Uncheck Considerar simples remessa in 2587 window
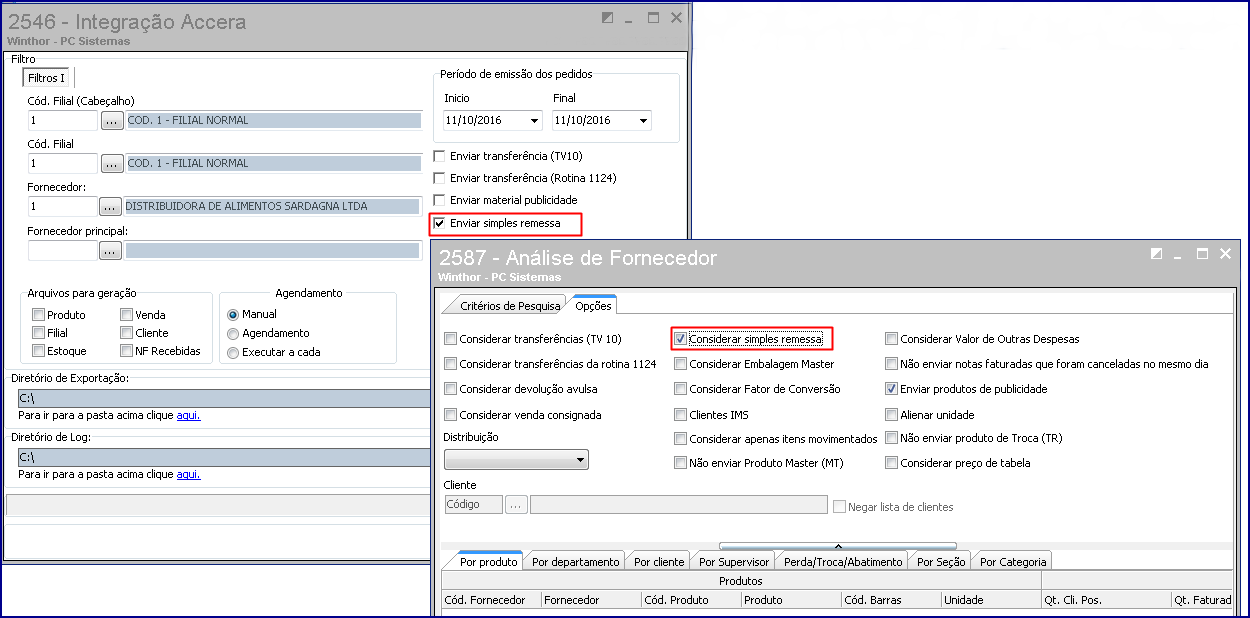This screenshot has width=1250, height=618. [x=680, y=339]
